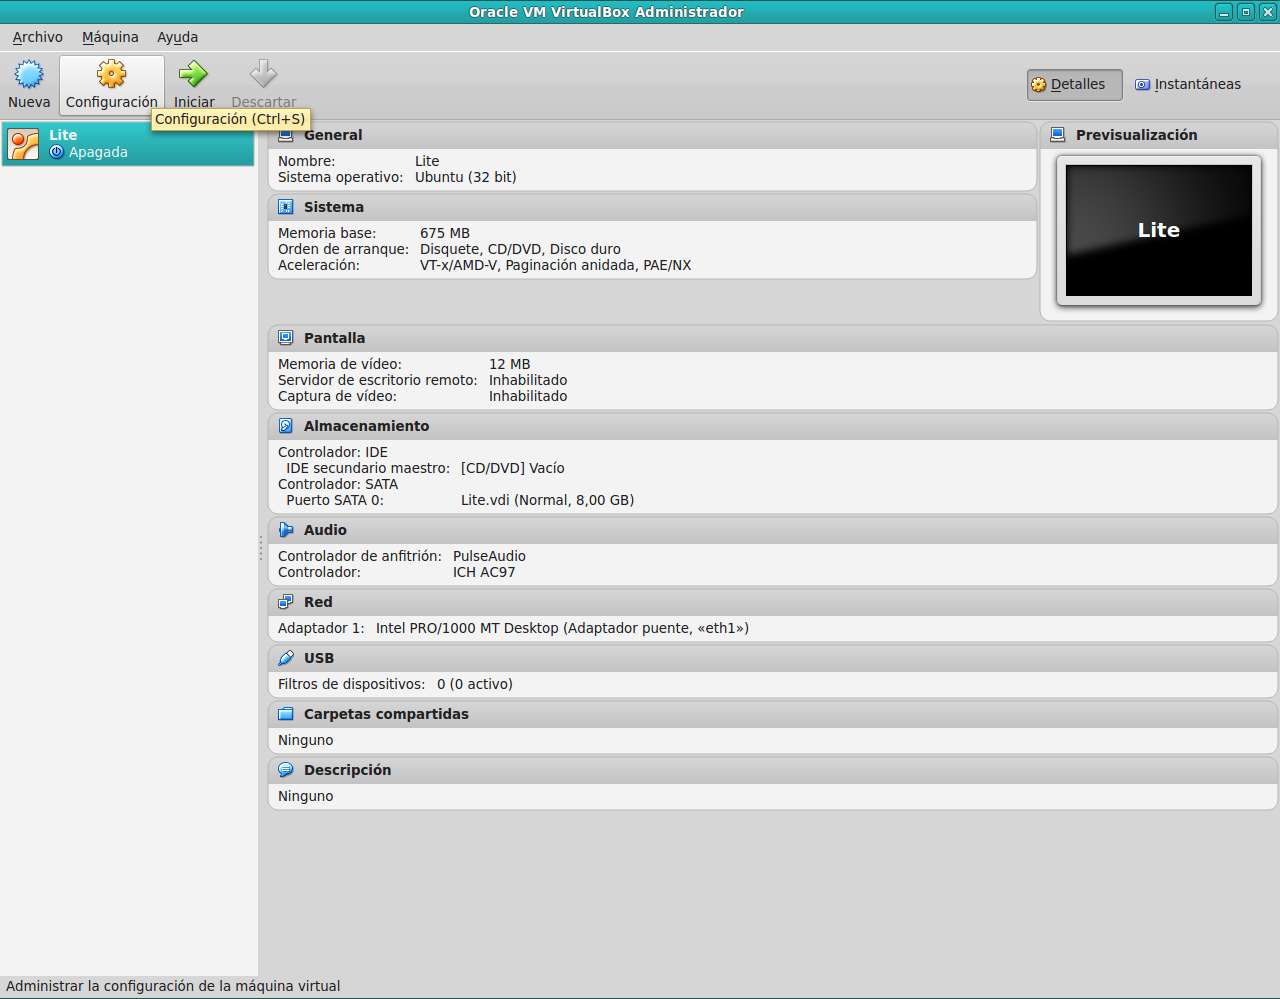Click the 'Ubuntu (32 bit)' operating system value

tap(466, 177)
